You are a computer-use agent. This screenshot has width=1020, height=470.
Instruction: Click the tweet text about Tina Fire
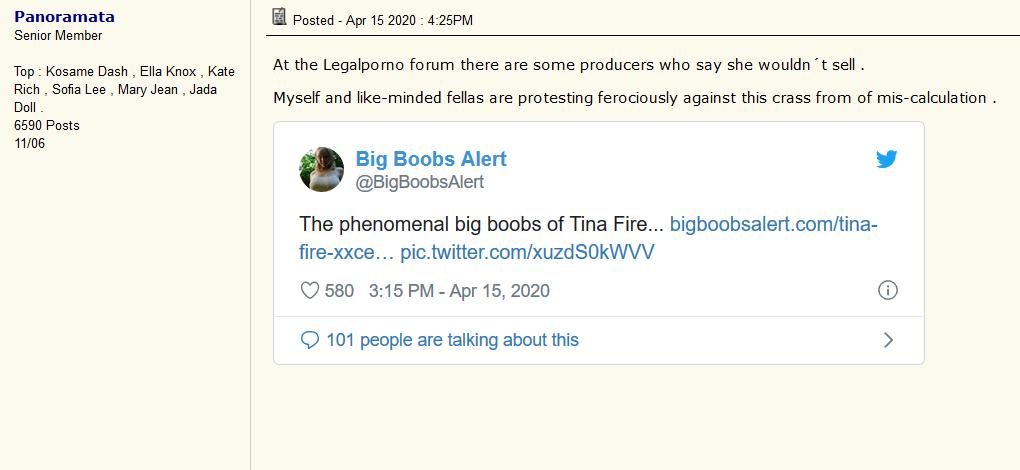[481, 224]
